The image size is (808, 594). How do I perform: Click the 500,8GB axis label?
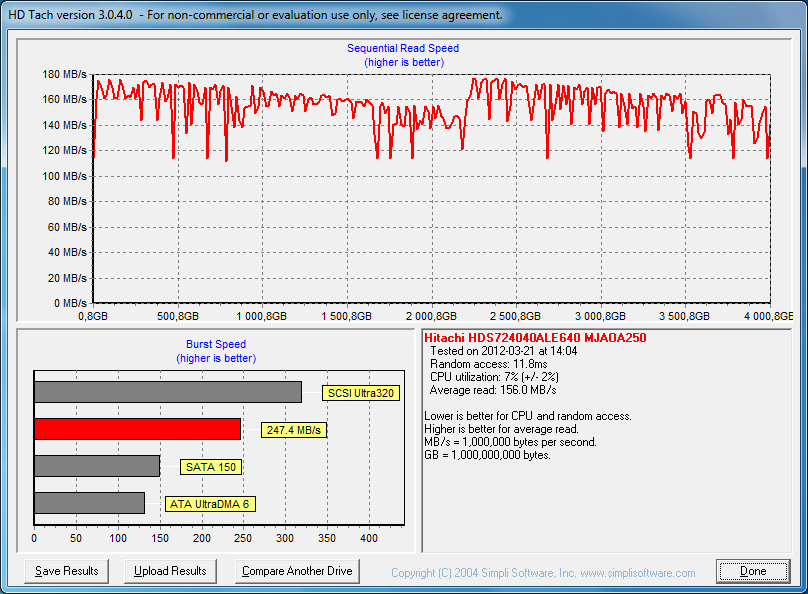(178, 316)
